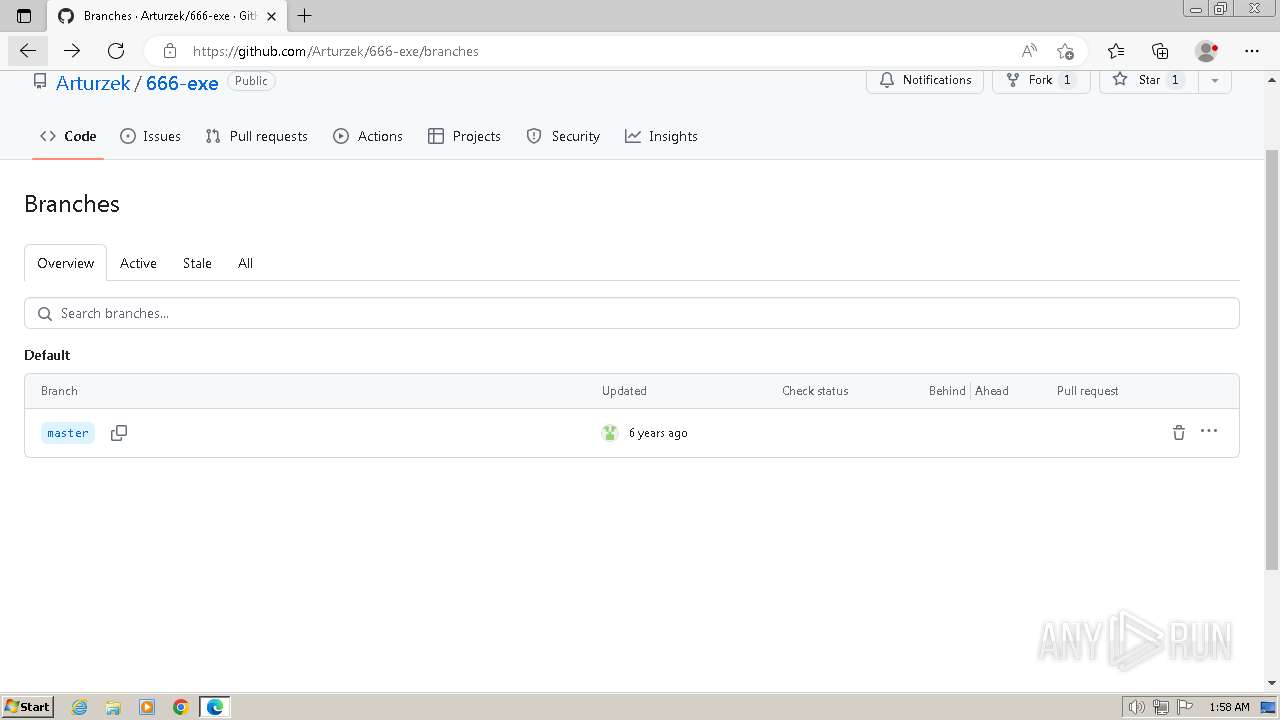Viewport: 1280px width, 720px height.
Task: Open the Insights tab
Action: tap(661, 136)
